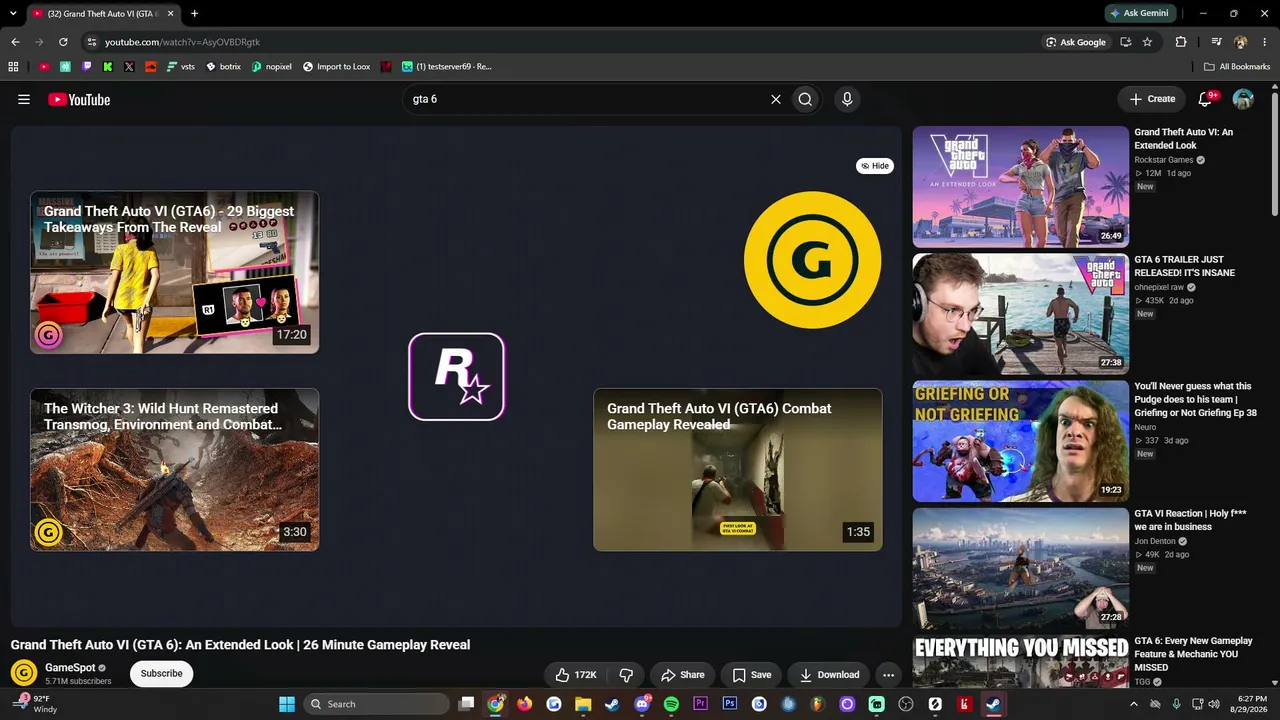Open the Twitch bookmark icon
The image size is (1280, 720).
tap(87, 67)
